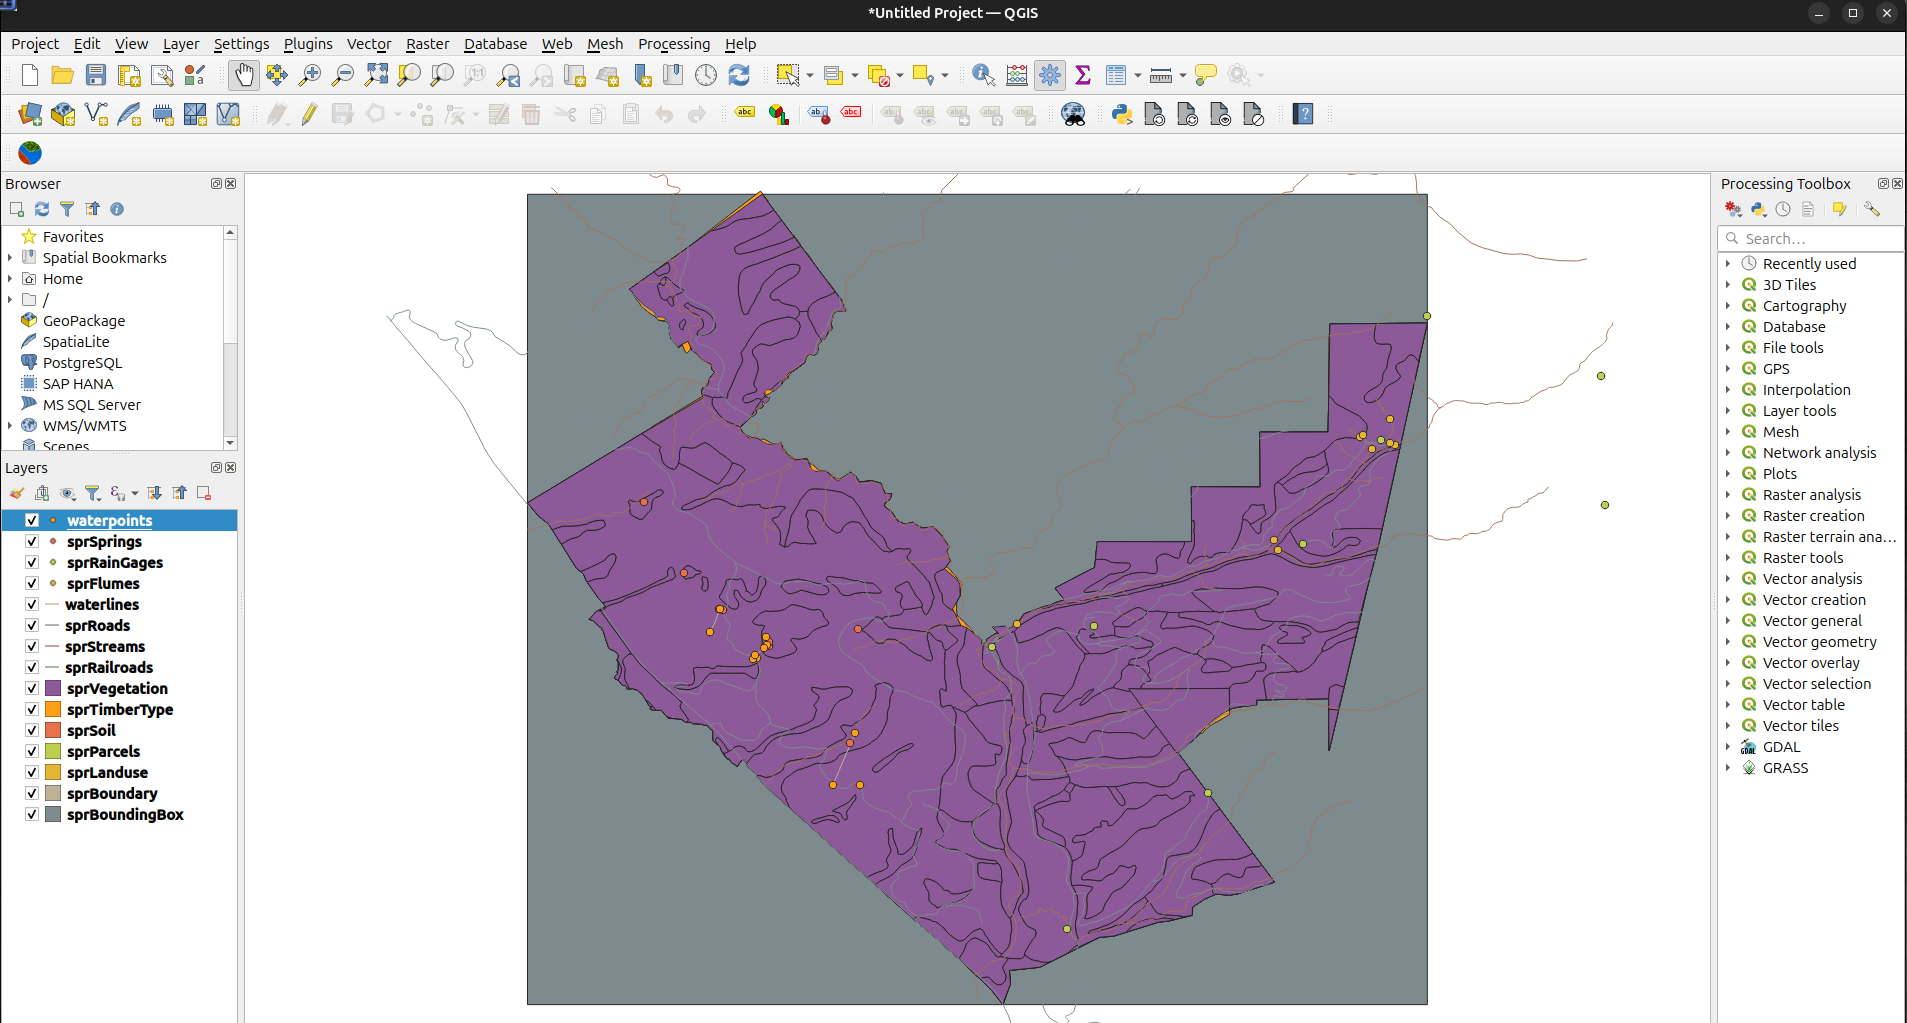Open the Processing menu
This screenshot has height=1023, width=1907.
click(673, 44)
